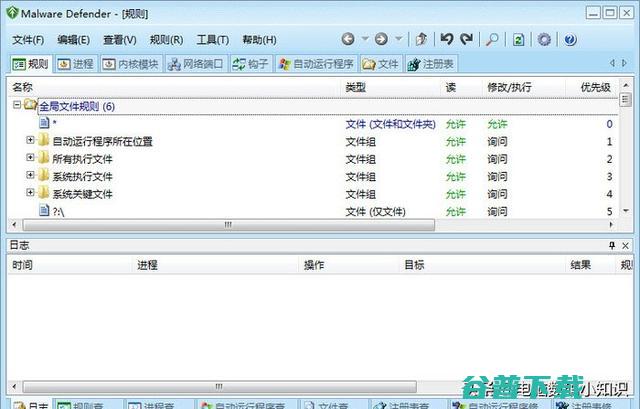Image resolution: width=640 pixels, height=409 pixels.
Task: Collapse the 全局文件规则 (6) tree node
Action: 17,105
